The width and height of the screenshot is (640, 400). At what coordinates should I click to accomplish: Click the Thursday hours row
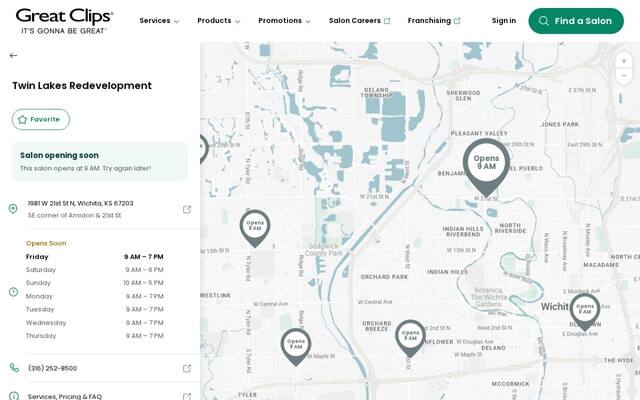pos(94,336)
